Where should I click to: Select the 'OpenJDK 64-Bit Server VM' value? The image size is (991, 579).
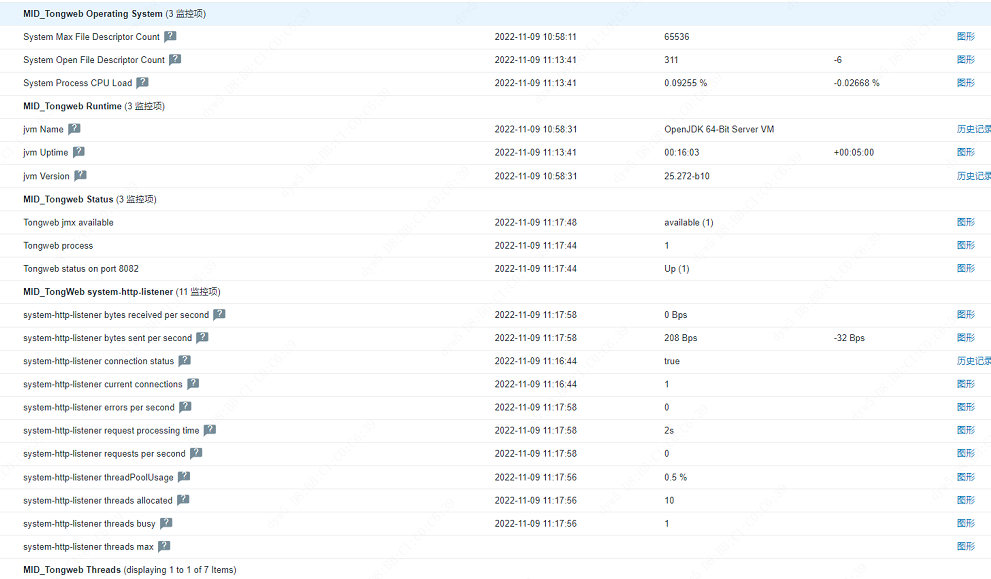[x=719, y=129]
